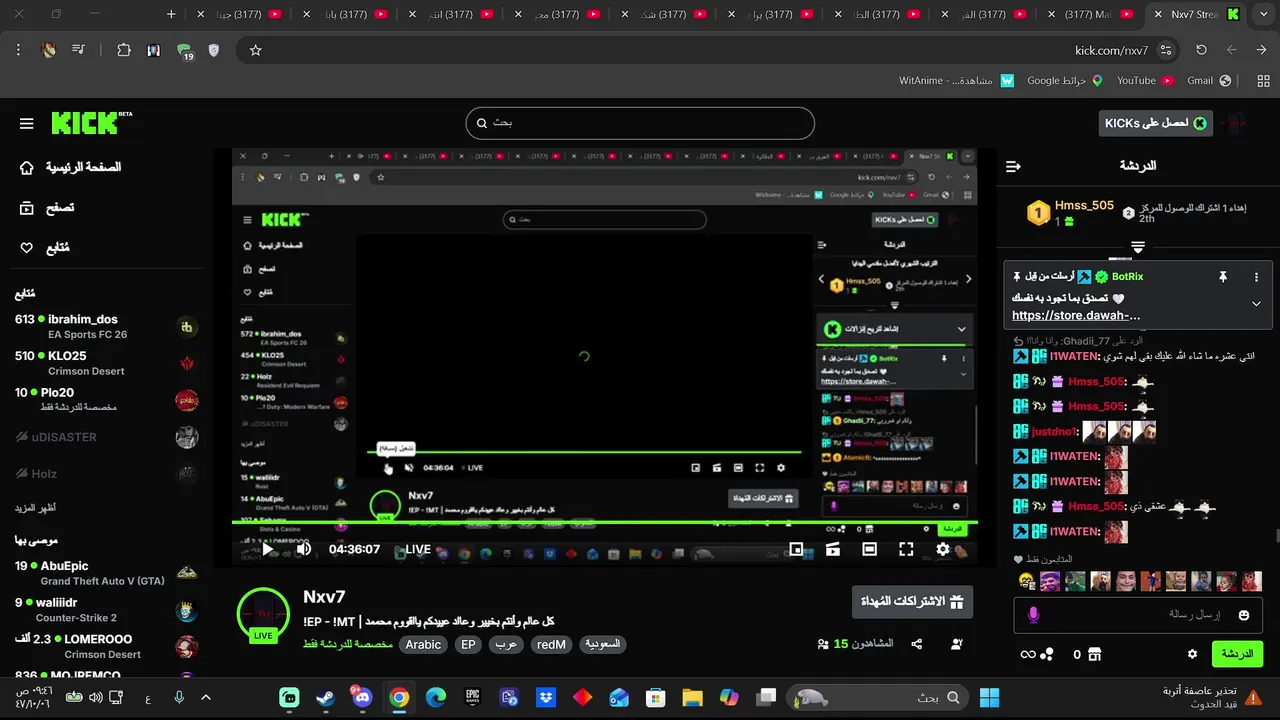Open Plo20 channel in the followed list
The width and height of the screenshot is (1280, 720).
point(107,400)
